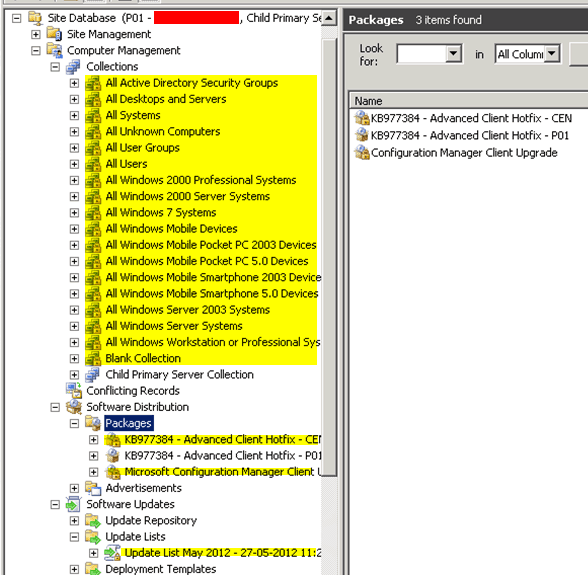The image size is (588, 575).
Task: Click the All Windows 7 Systems icon
Action: pos(93,213)
